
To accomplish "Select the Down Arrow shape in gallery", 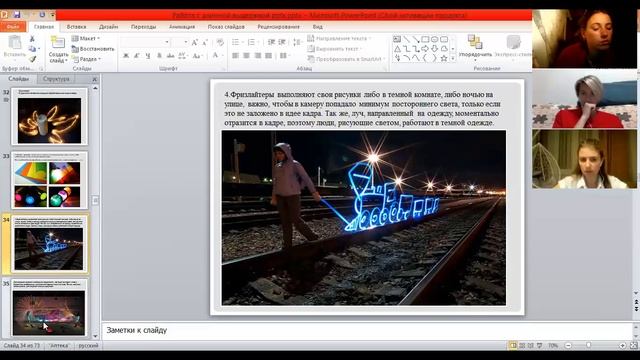I will 434,49.
